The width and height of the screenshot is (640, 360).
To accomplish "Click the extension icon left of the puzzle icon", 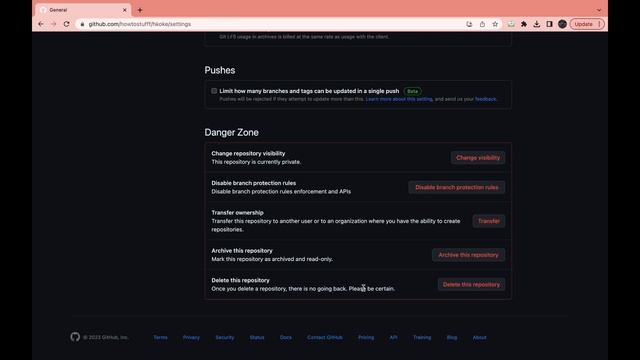I will [x=511, y=24].
